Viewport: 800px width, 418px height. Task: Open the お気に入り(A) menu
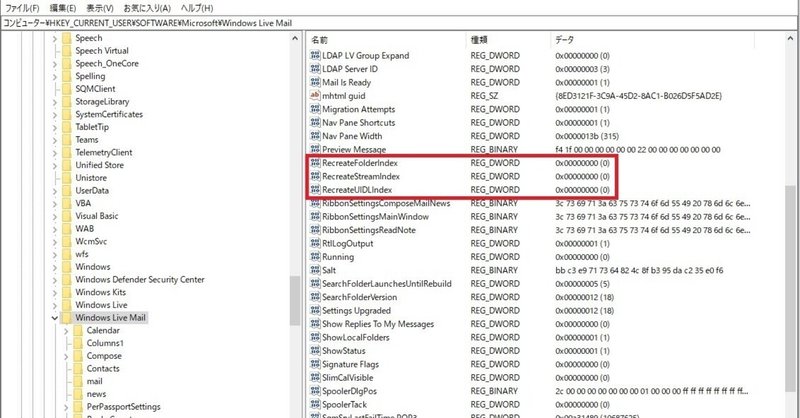[x=147, y=8]
